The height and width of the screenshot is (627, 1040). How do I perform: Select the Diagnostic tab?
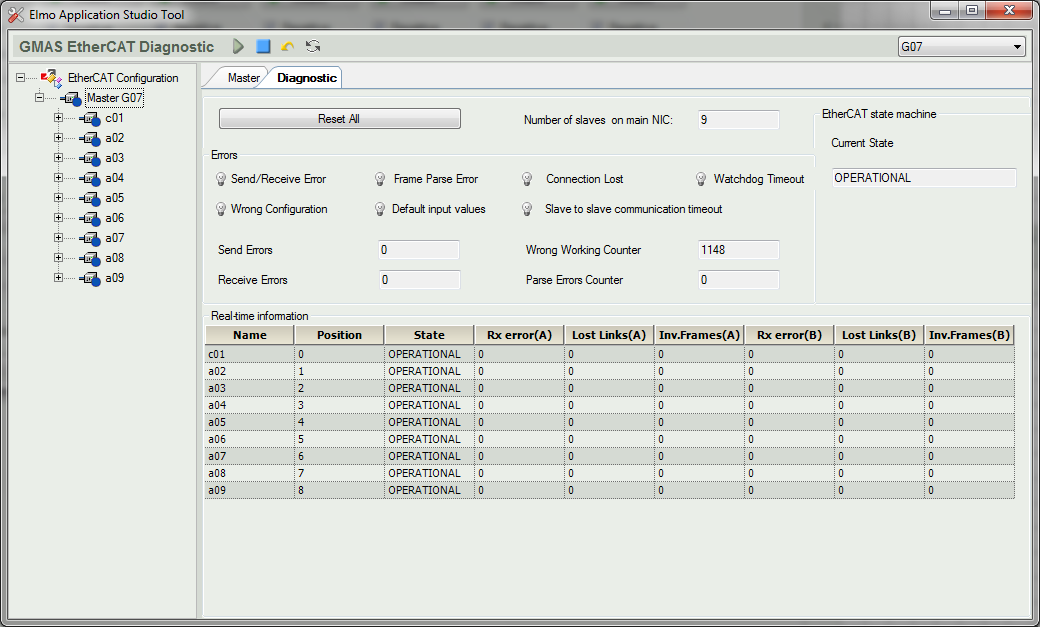[306, 78]
